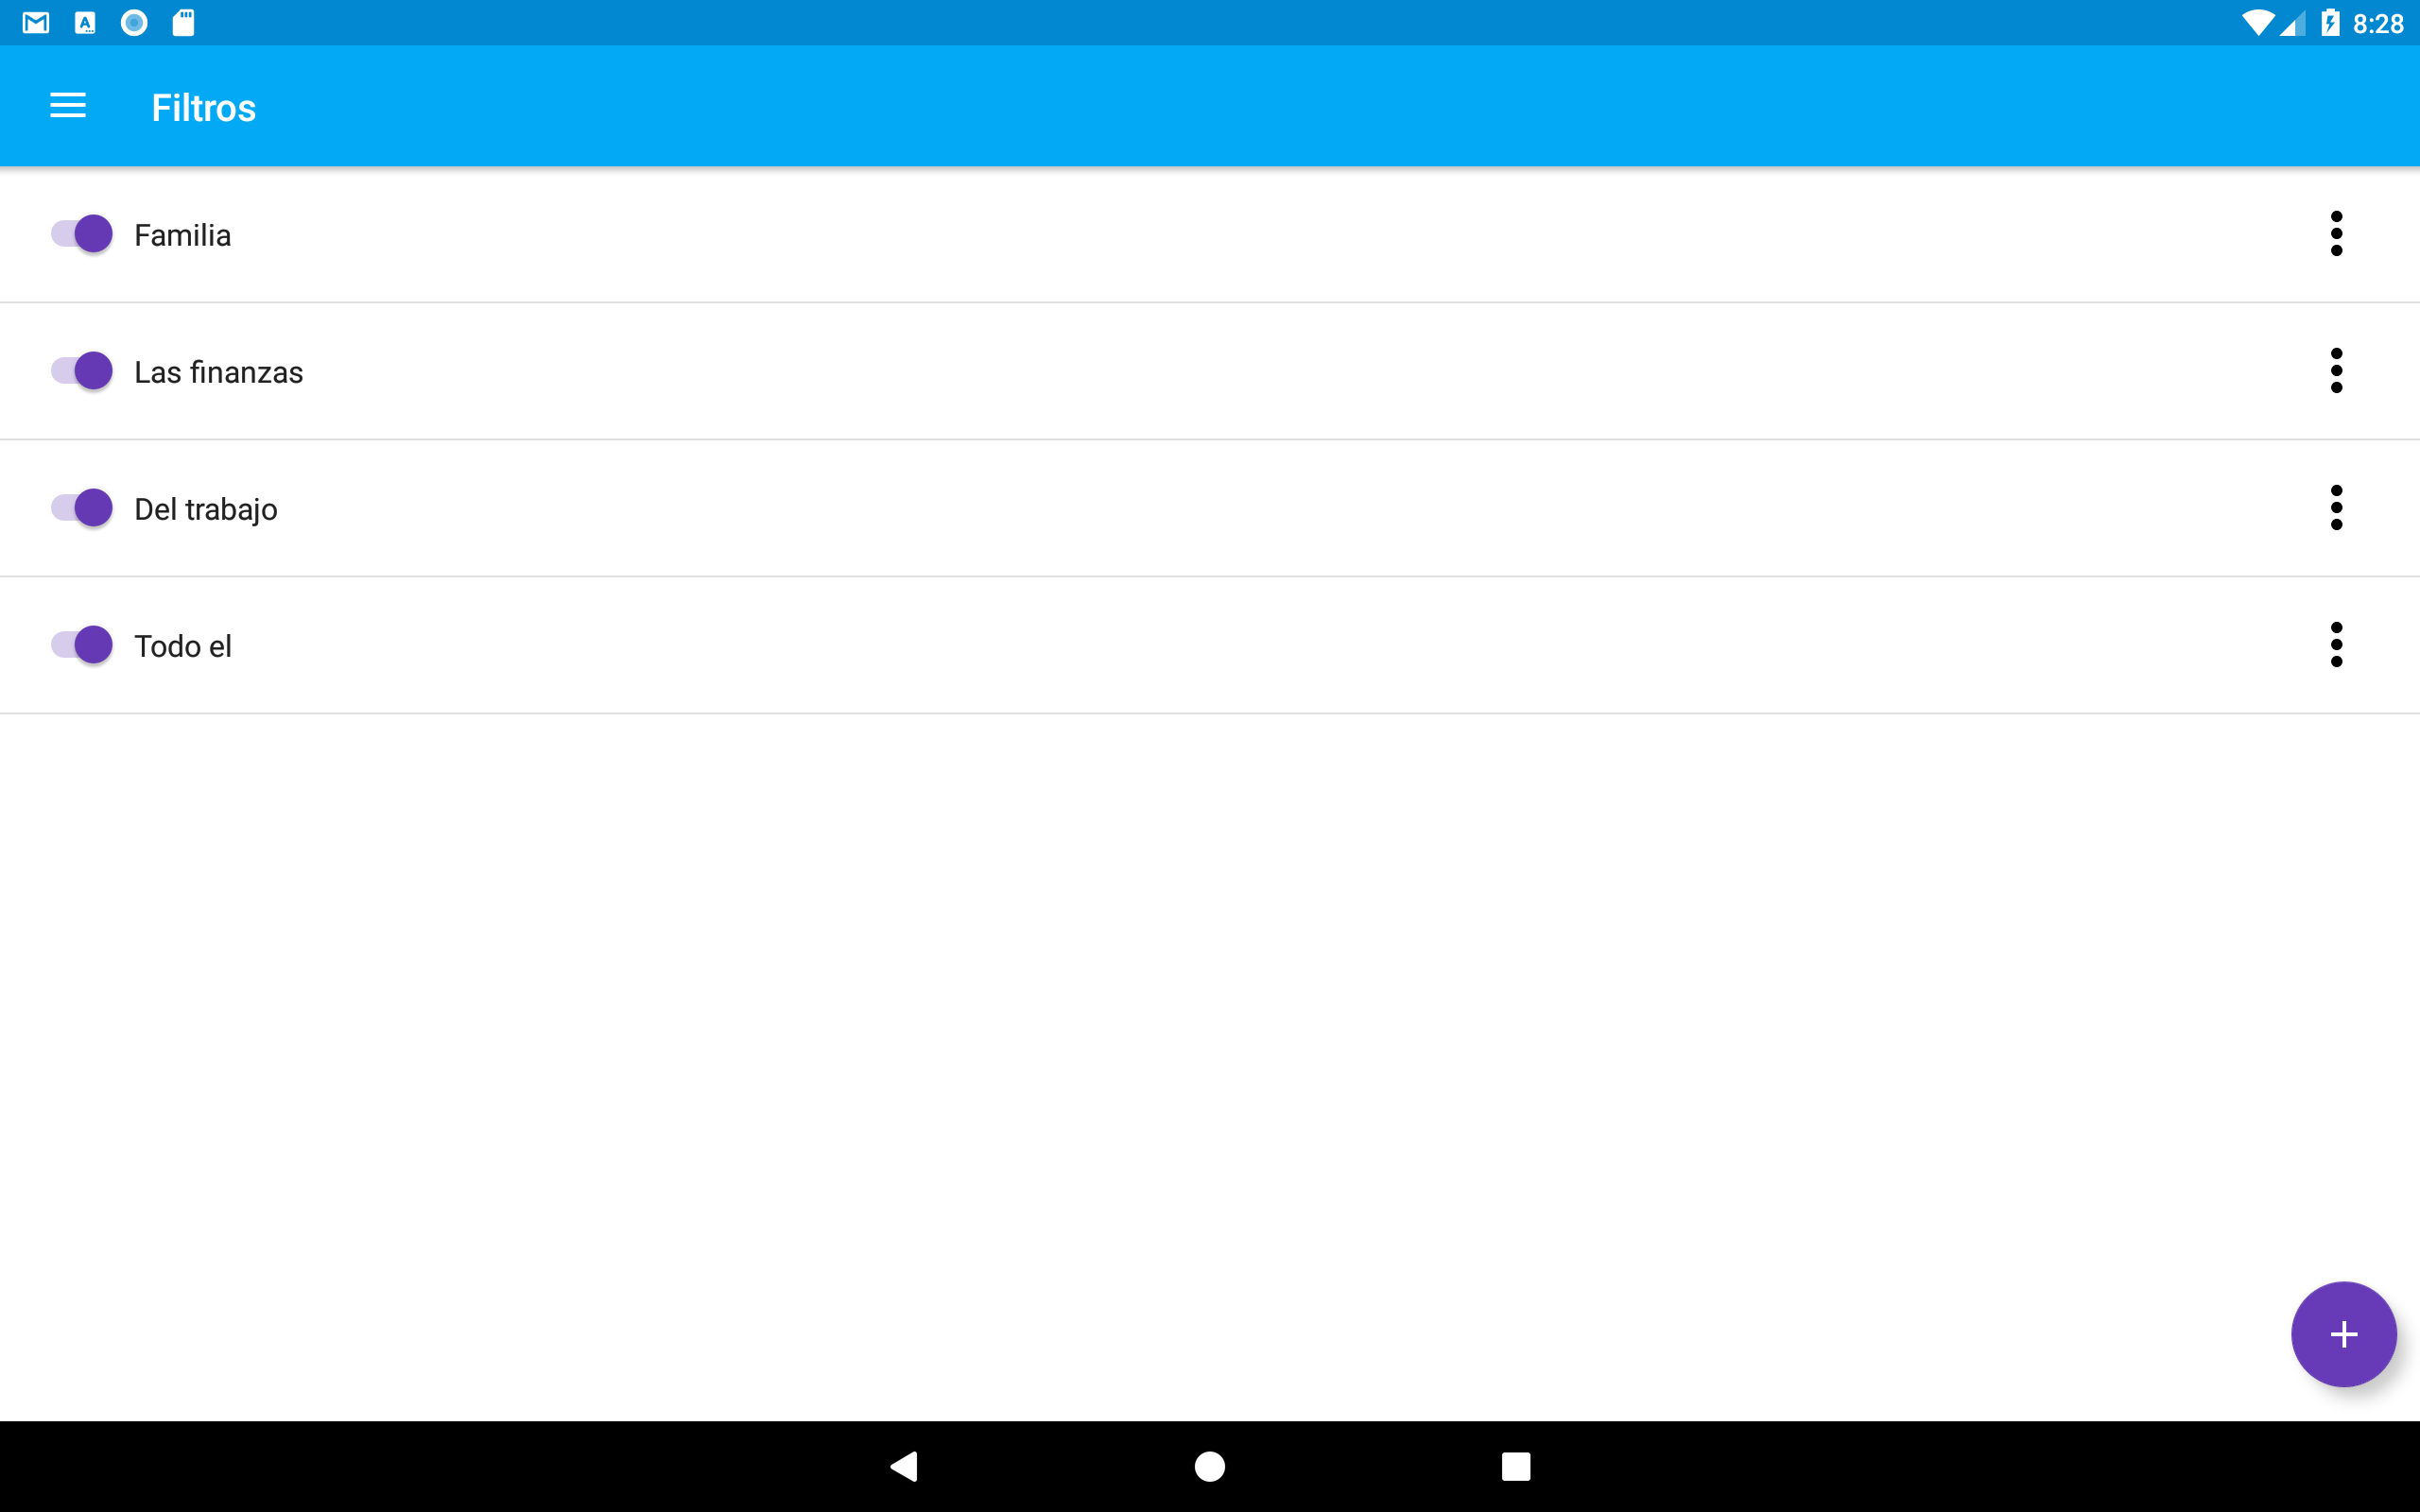Tap the Android back navigation button

[904, 1466]
